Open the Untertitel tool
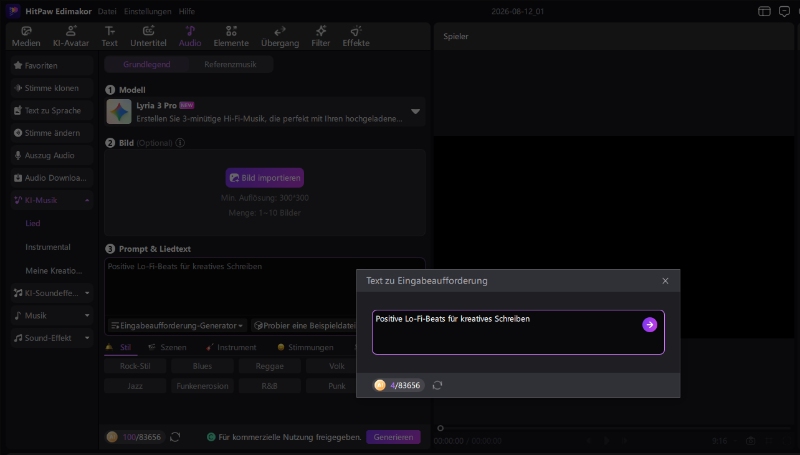 pyautogui.click(x=148, y=37)
